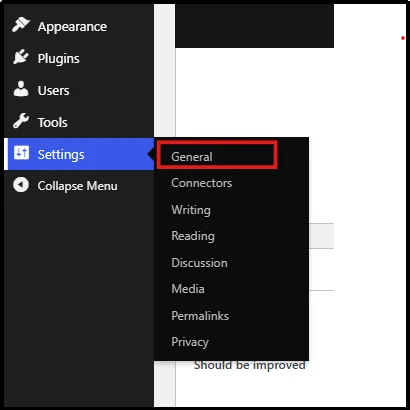The height and width of the screenshot is (410, 410).
Task: Click the Plugins plug icon
Action: pos(21,57)
